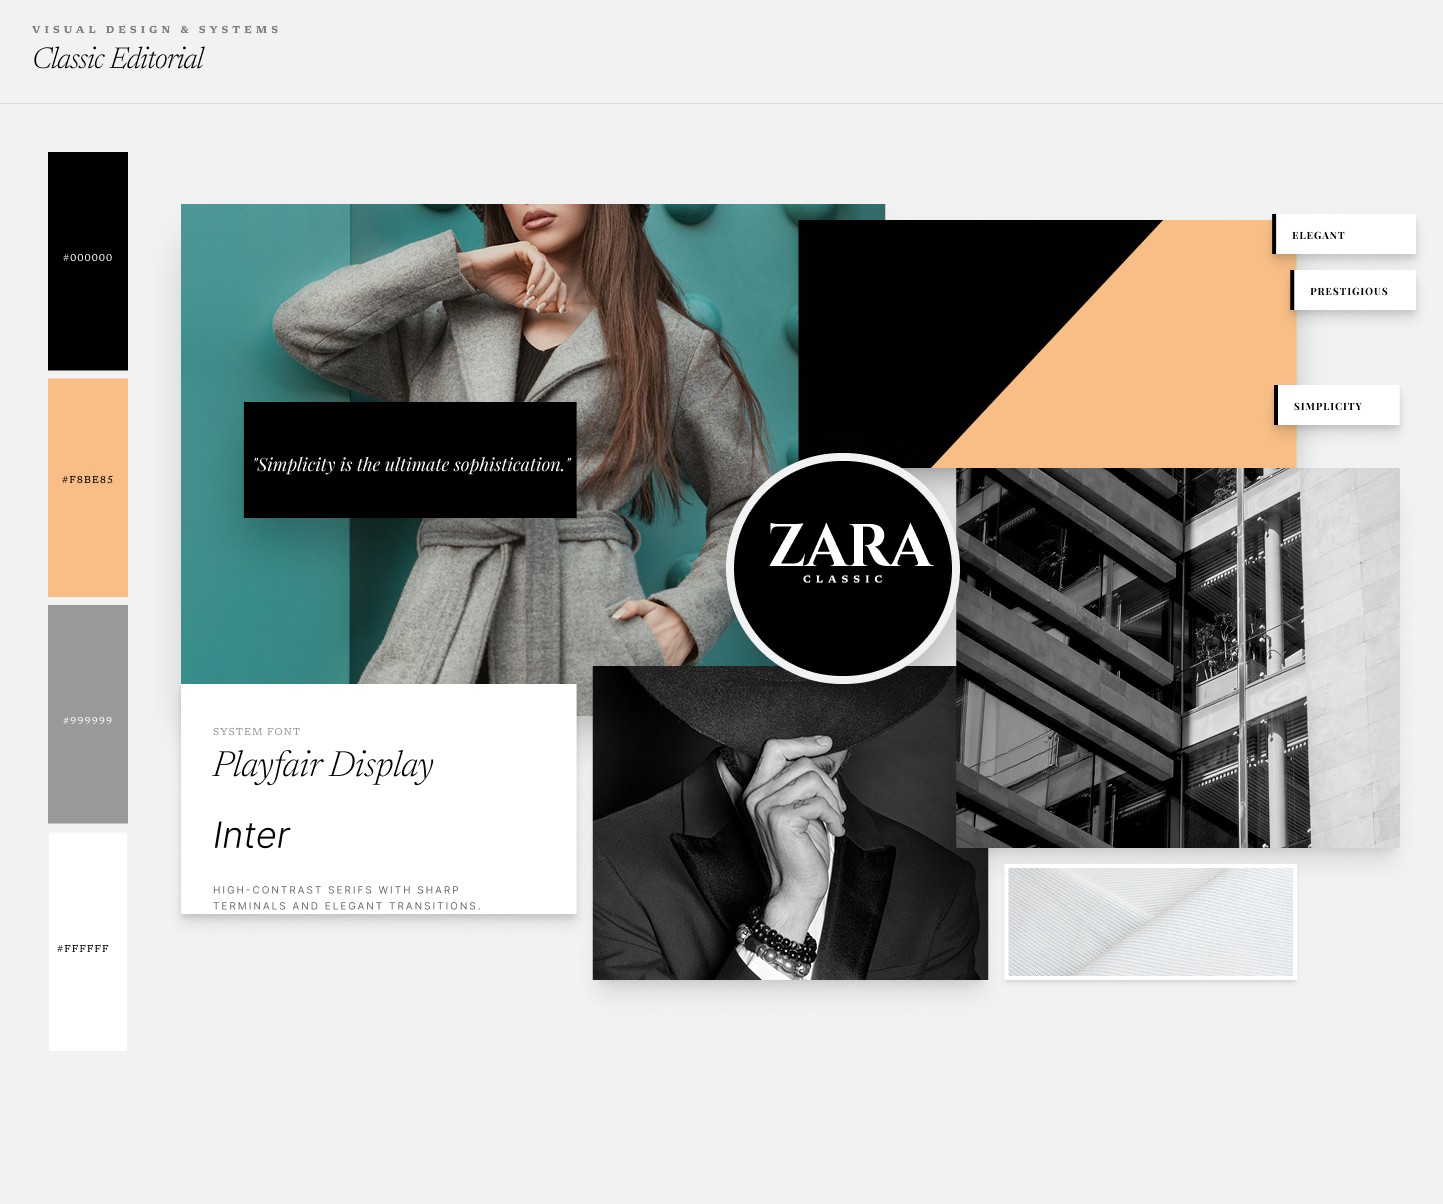Click the VISUAL DESIGN & SYSTEMS label

[x=156, y=29]
